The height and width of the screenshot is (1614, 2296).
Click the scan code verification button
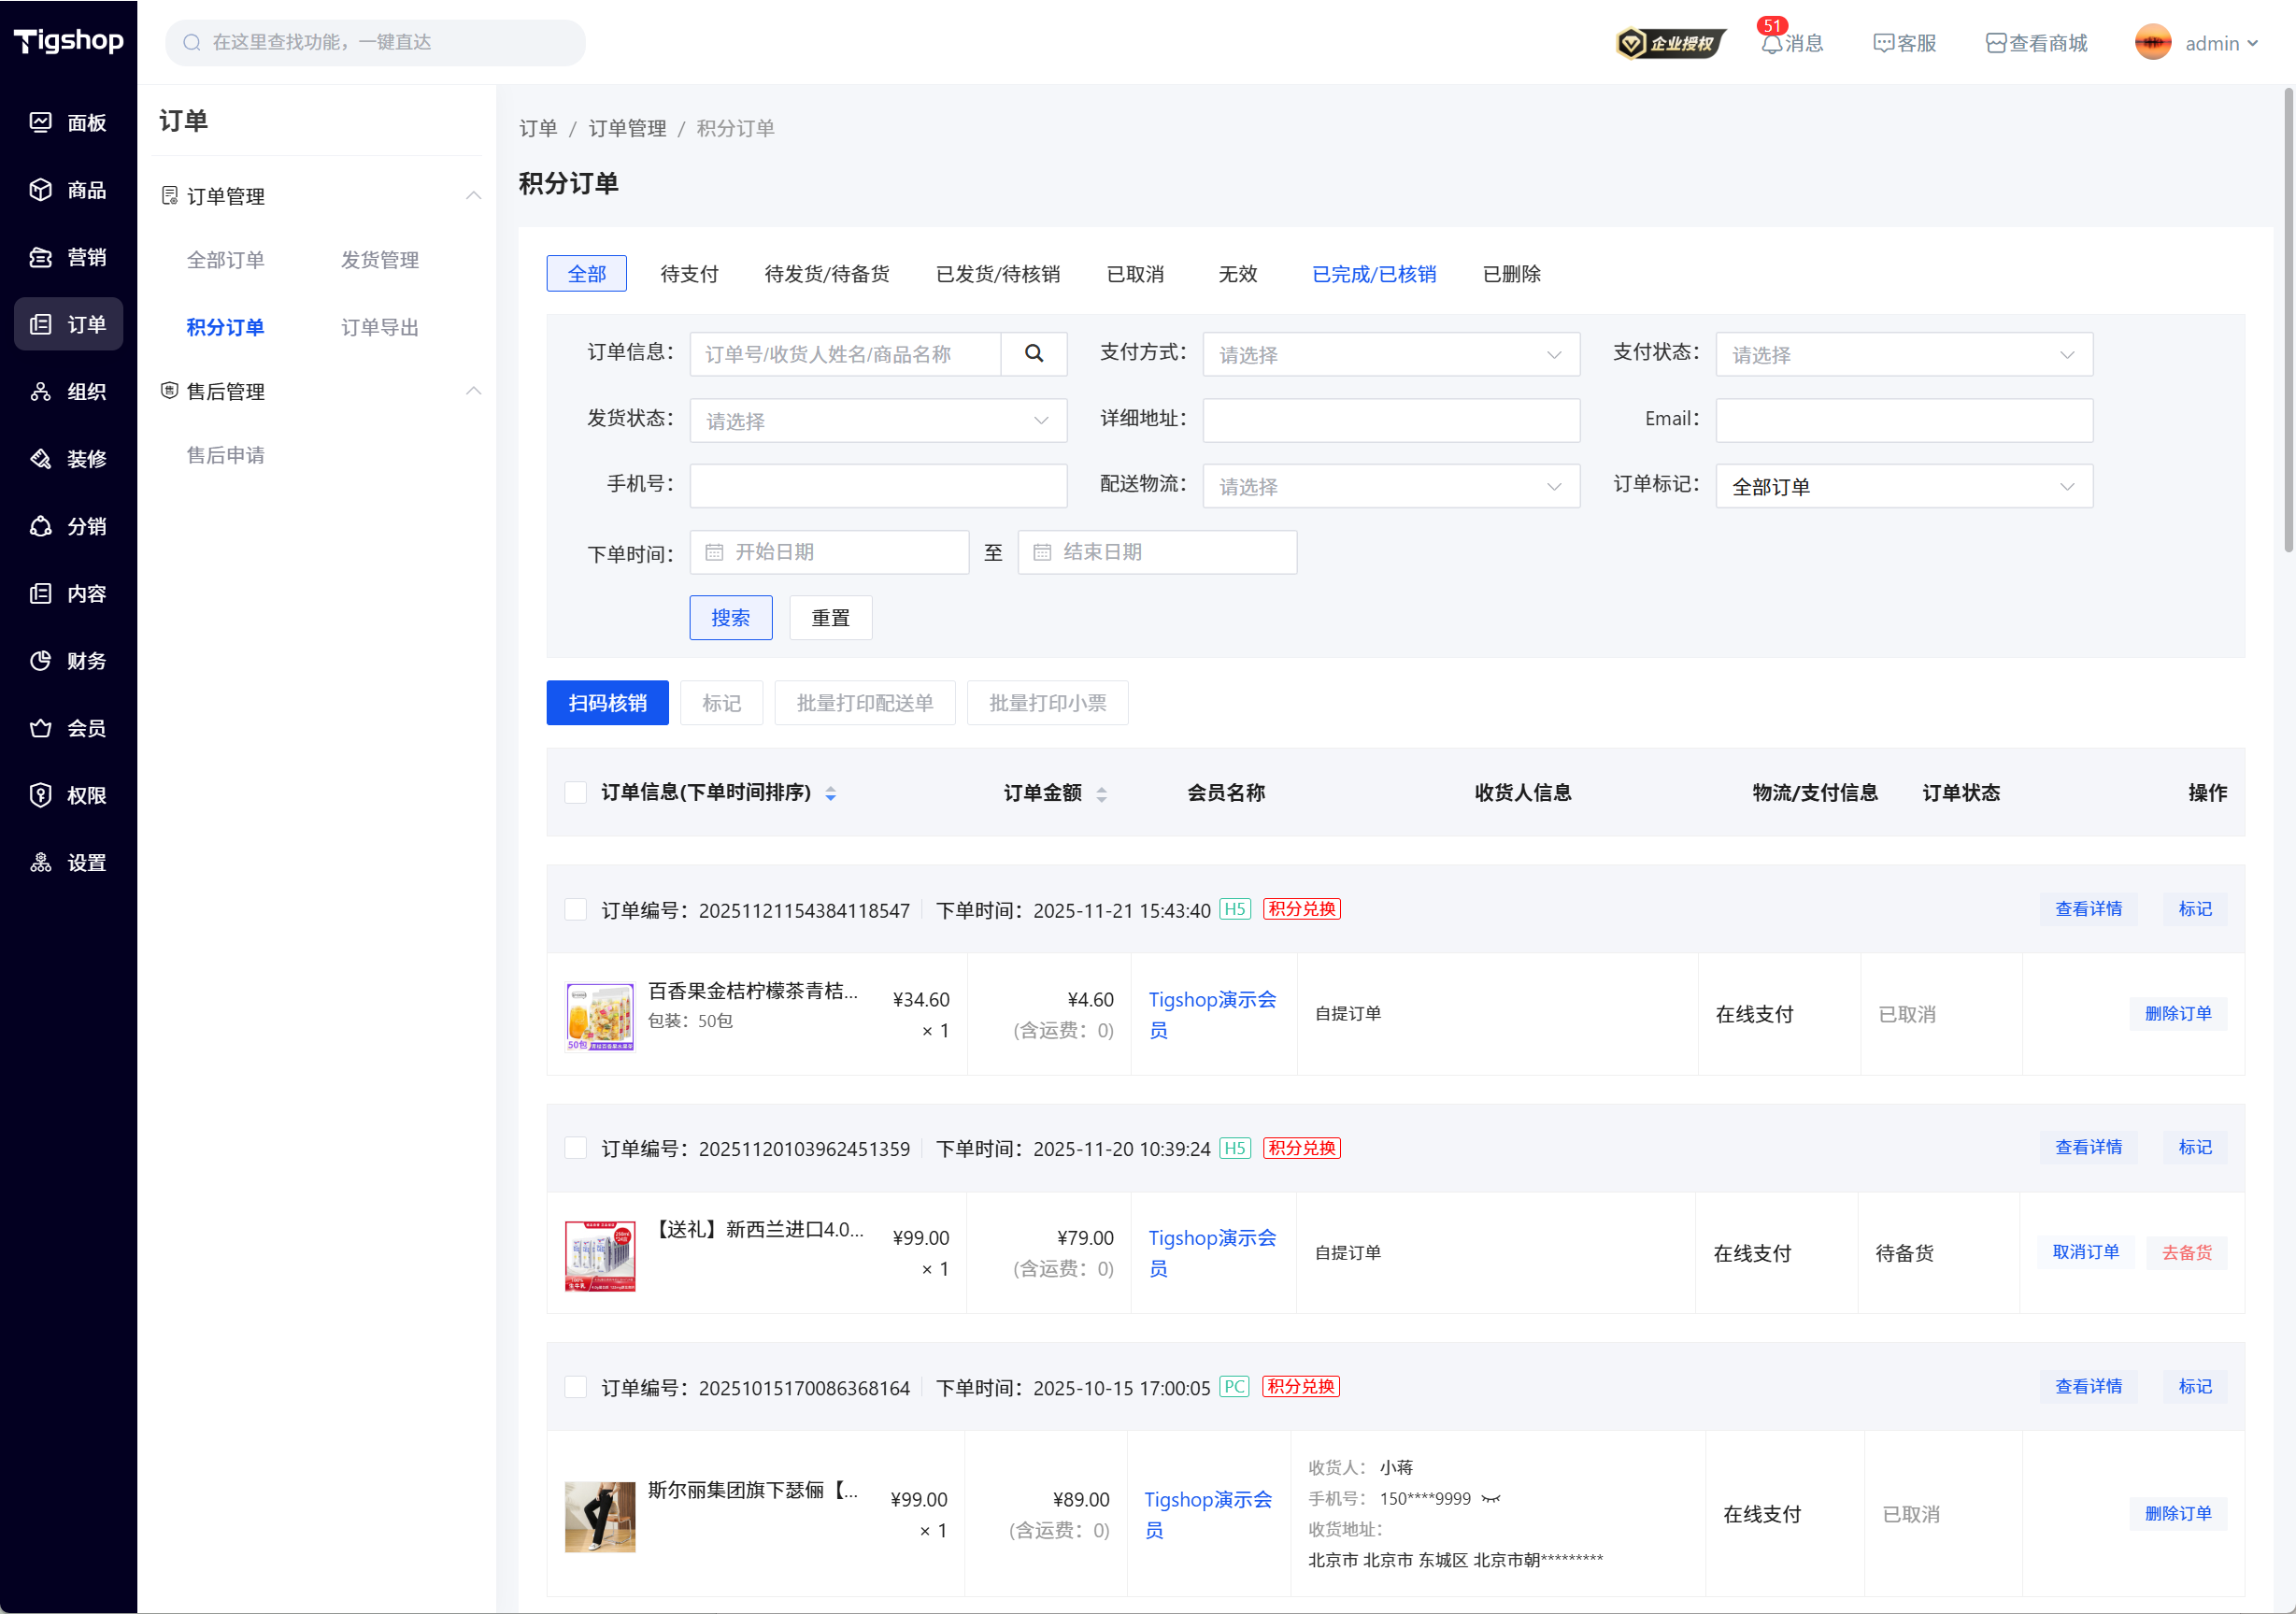click(607, 703)
